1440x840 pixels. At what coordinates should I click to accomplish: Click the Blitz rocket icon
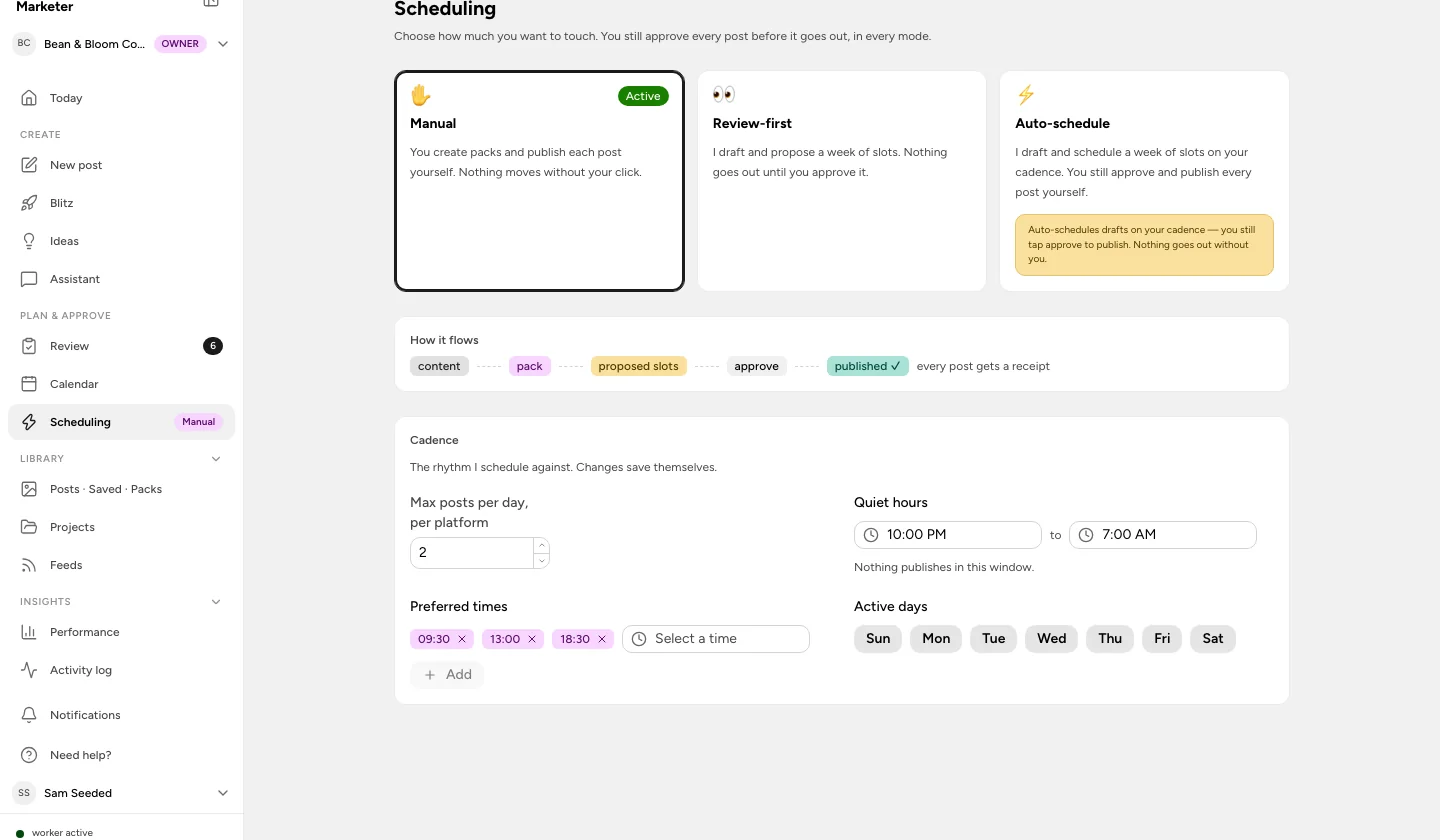click(x=29, y=203)
